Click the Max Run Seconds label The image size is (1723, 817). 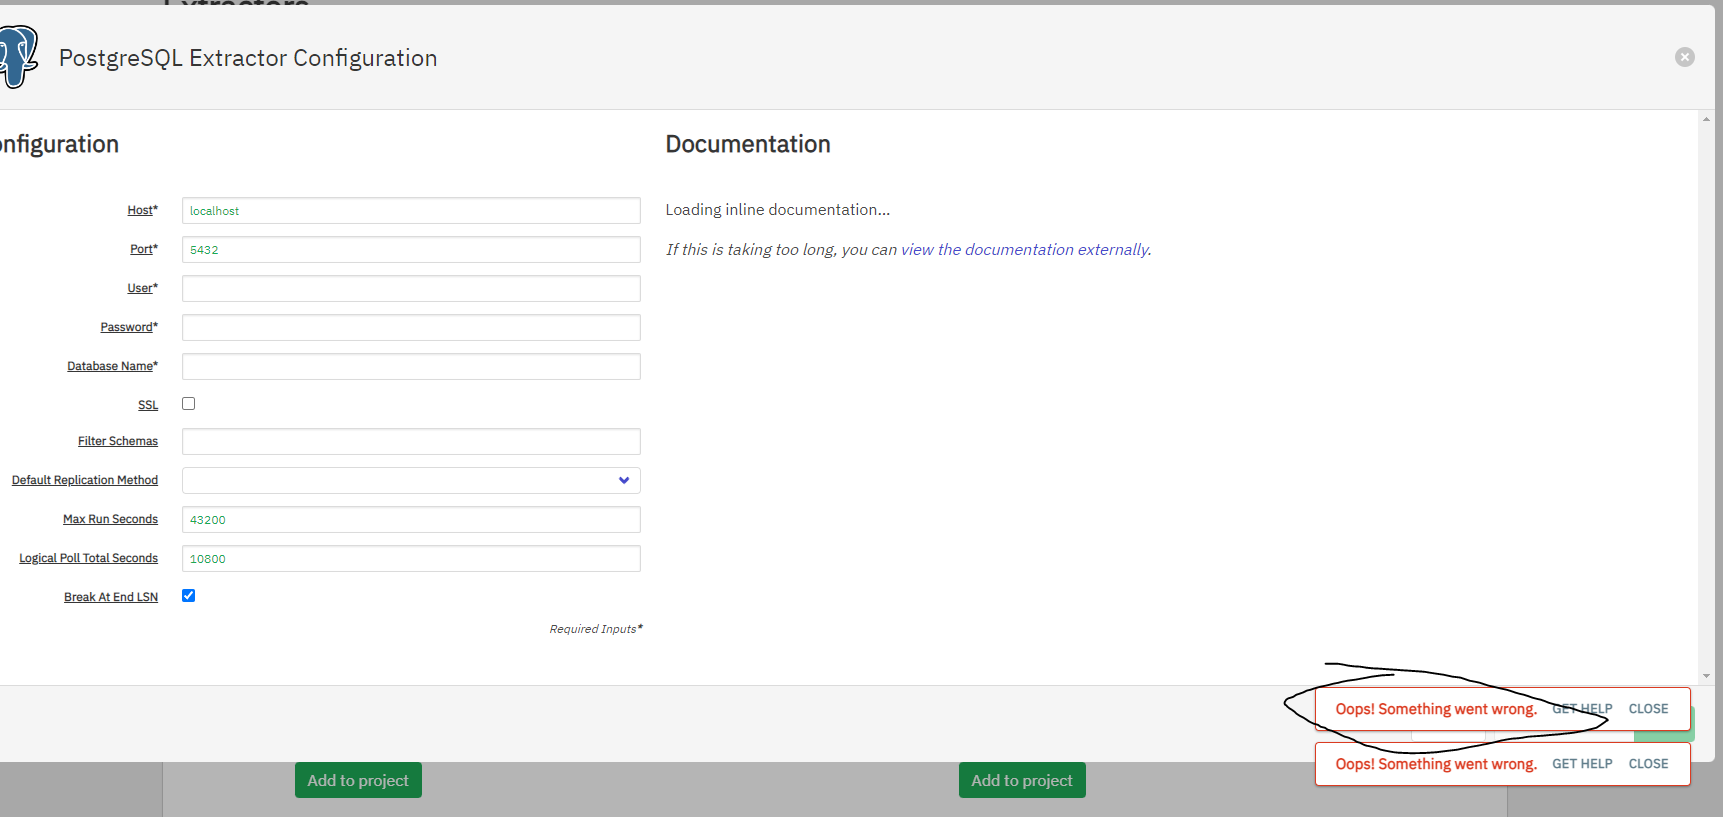coord(110,519)
